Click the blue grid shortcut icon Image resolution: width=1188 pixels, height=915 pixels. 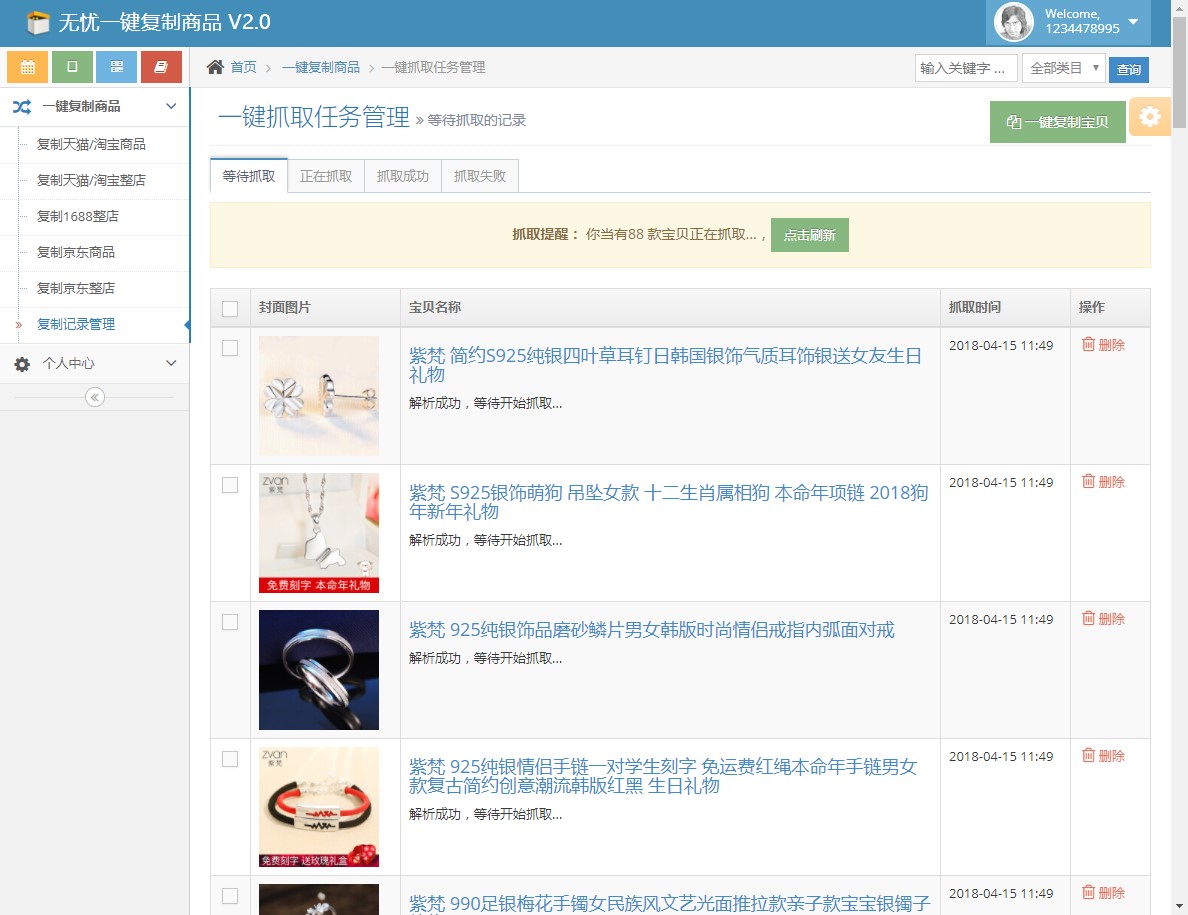(117, 67)
